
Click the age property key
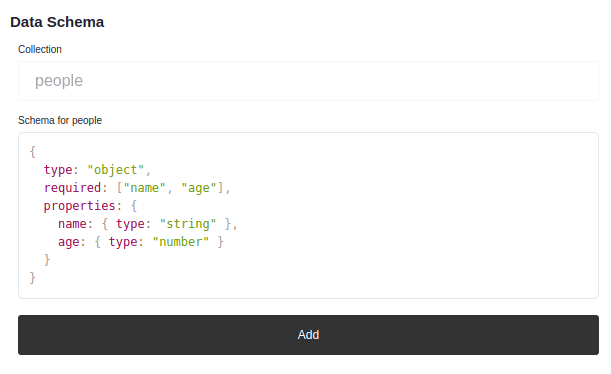coord(69,242)
